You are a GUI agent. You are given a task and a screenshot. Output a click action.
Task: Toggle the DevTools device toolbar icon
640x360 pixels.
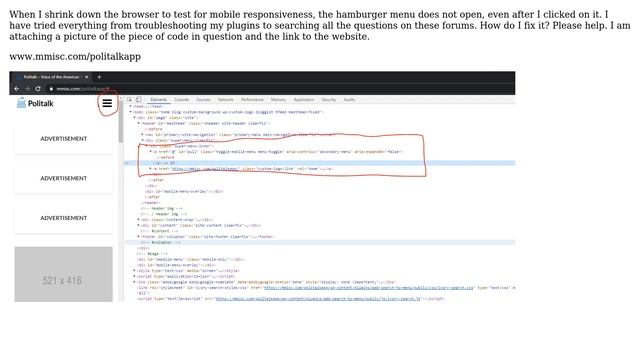[138, 100]
